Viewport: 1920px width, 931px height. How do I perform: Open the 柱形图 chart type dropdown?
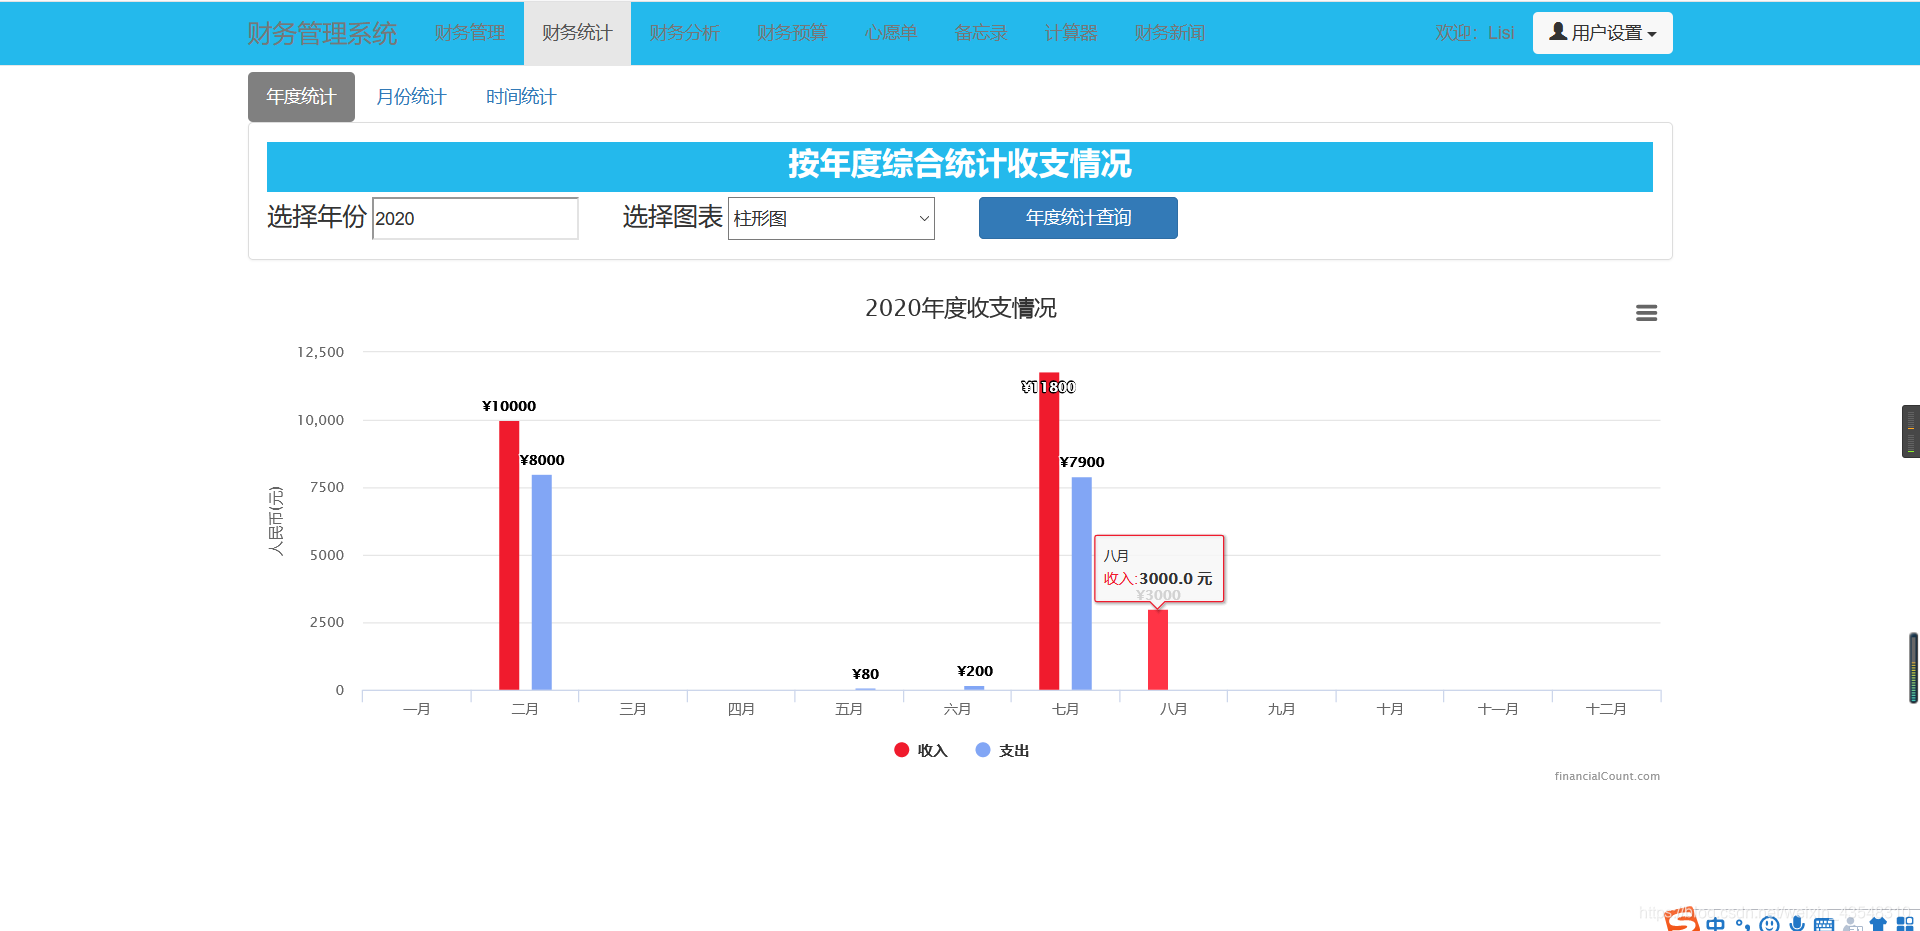830,218
